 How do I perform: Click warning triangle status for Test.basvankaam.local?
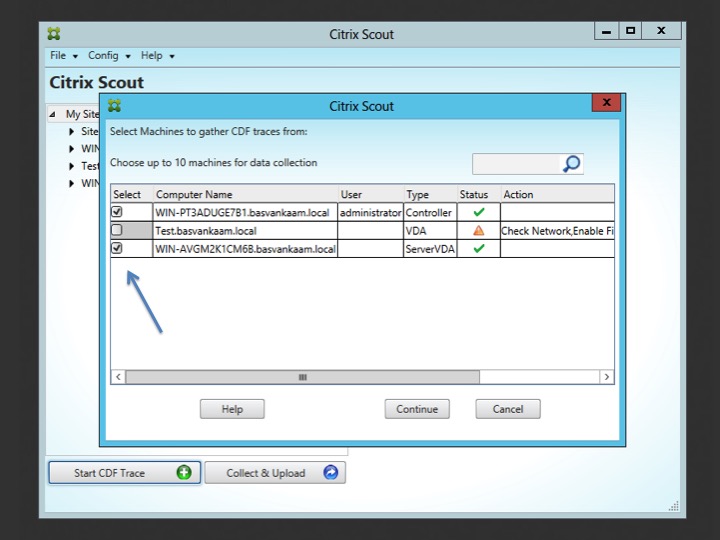[x=478, y=231]
